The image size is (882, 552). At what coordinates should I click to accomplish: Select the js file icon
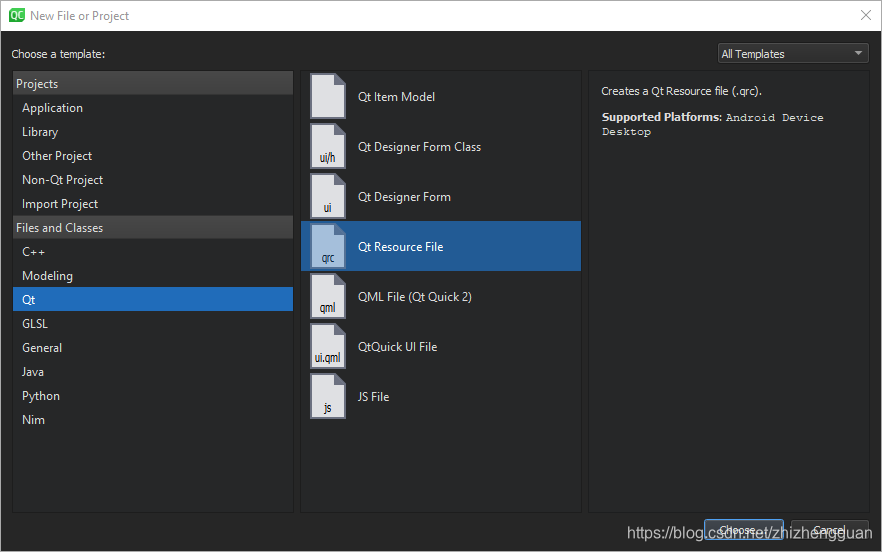(x=328, y=397)
